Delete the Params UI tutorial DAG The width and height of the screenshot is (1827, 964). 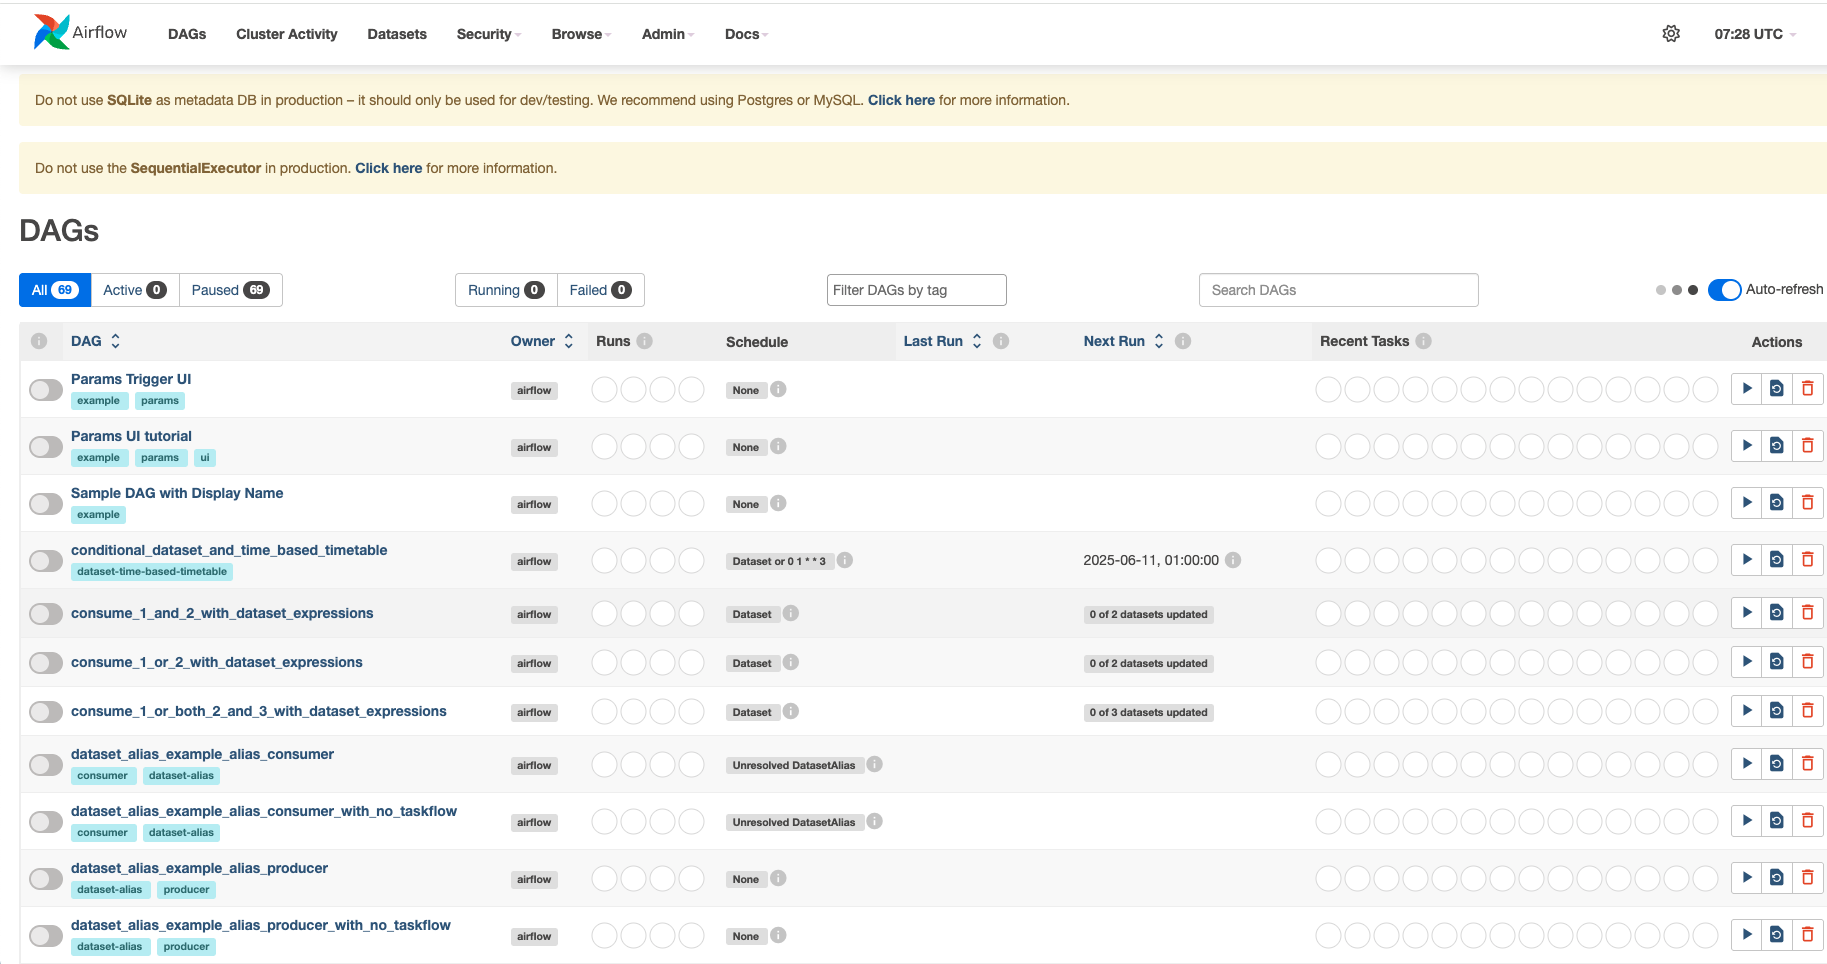(x=1807, y=446)
